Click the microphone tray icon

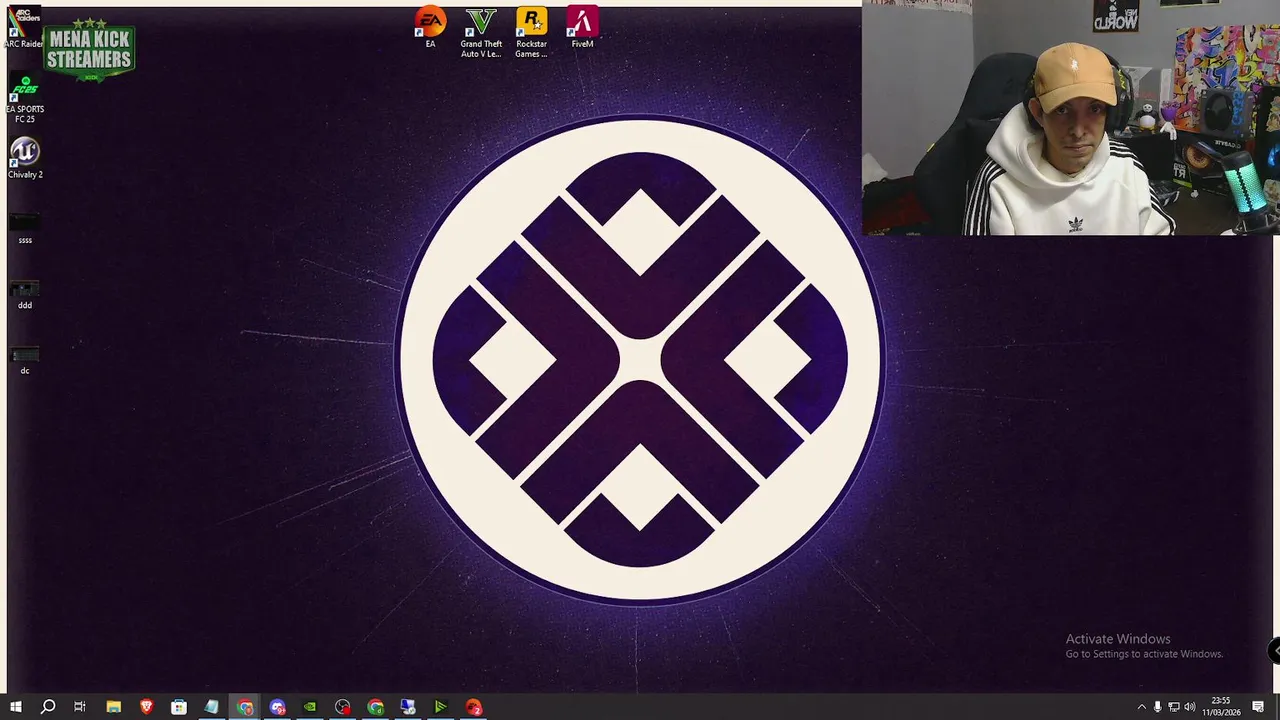(1158, 707)
